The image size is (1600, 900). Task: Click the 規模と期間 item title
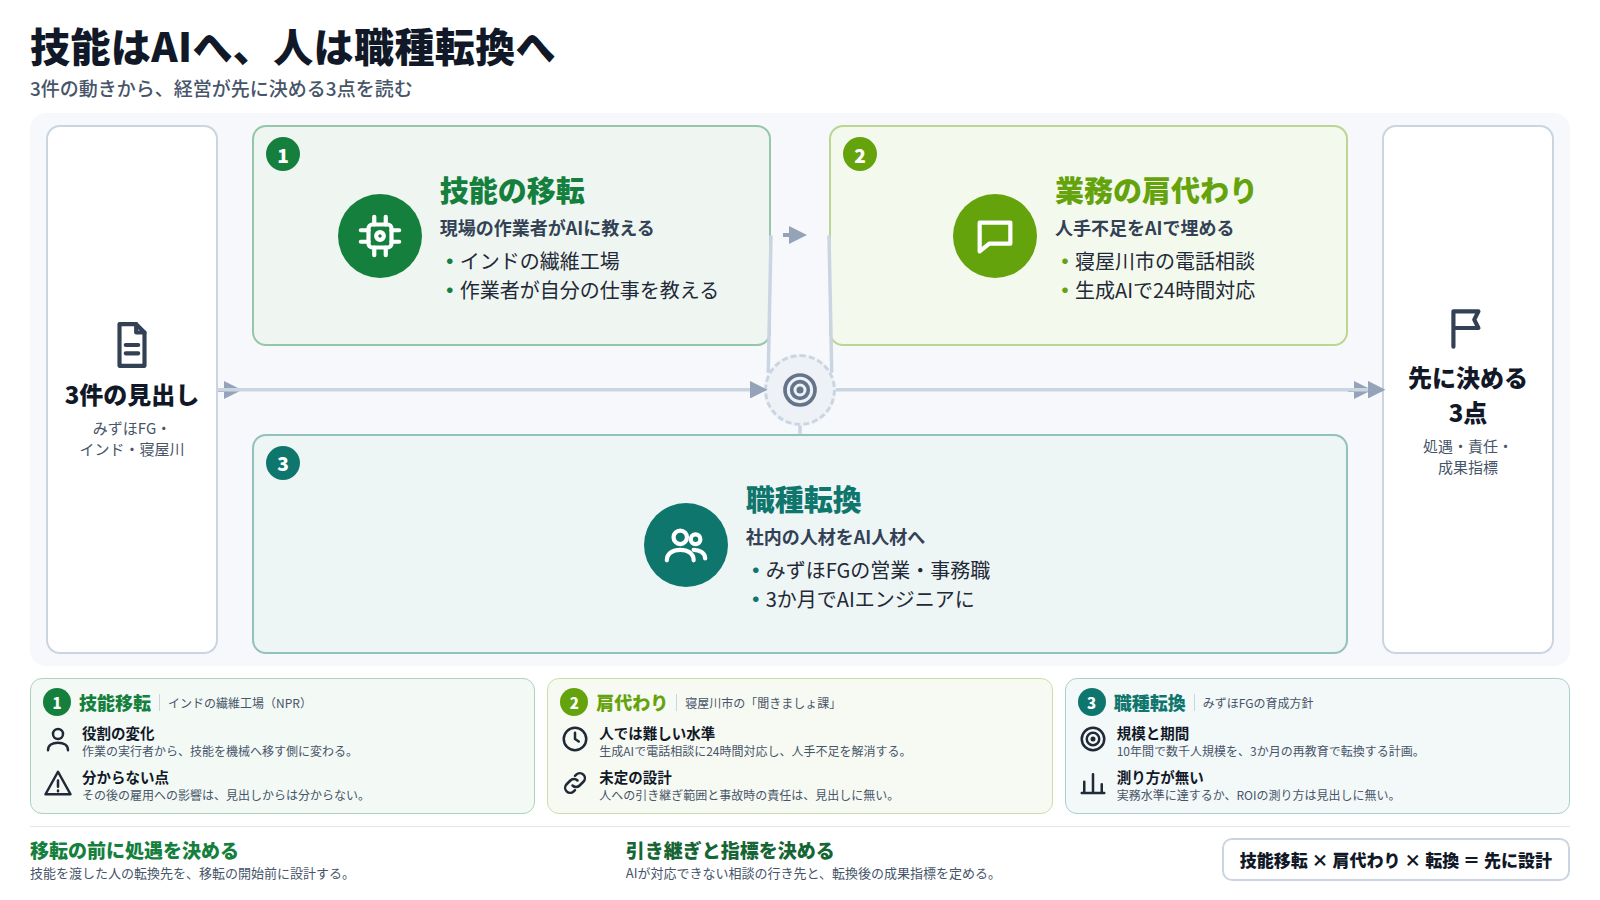tap(1153, 733)
